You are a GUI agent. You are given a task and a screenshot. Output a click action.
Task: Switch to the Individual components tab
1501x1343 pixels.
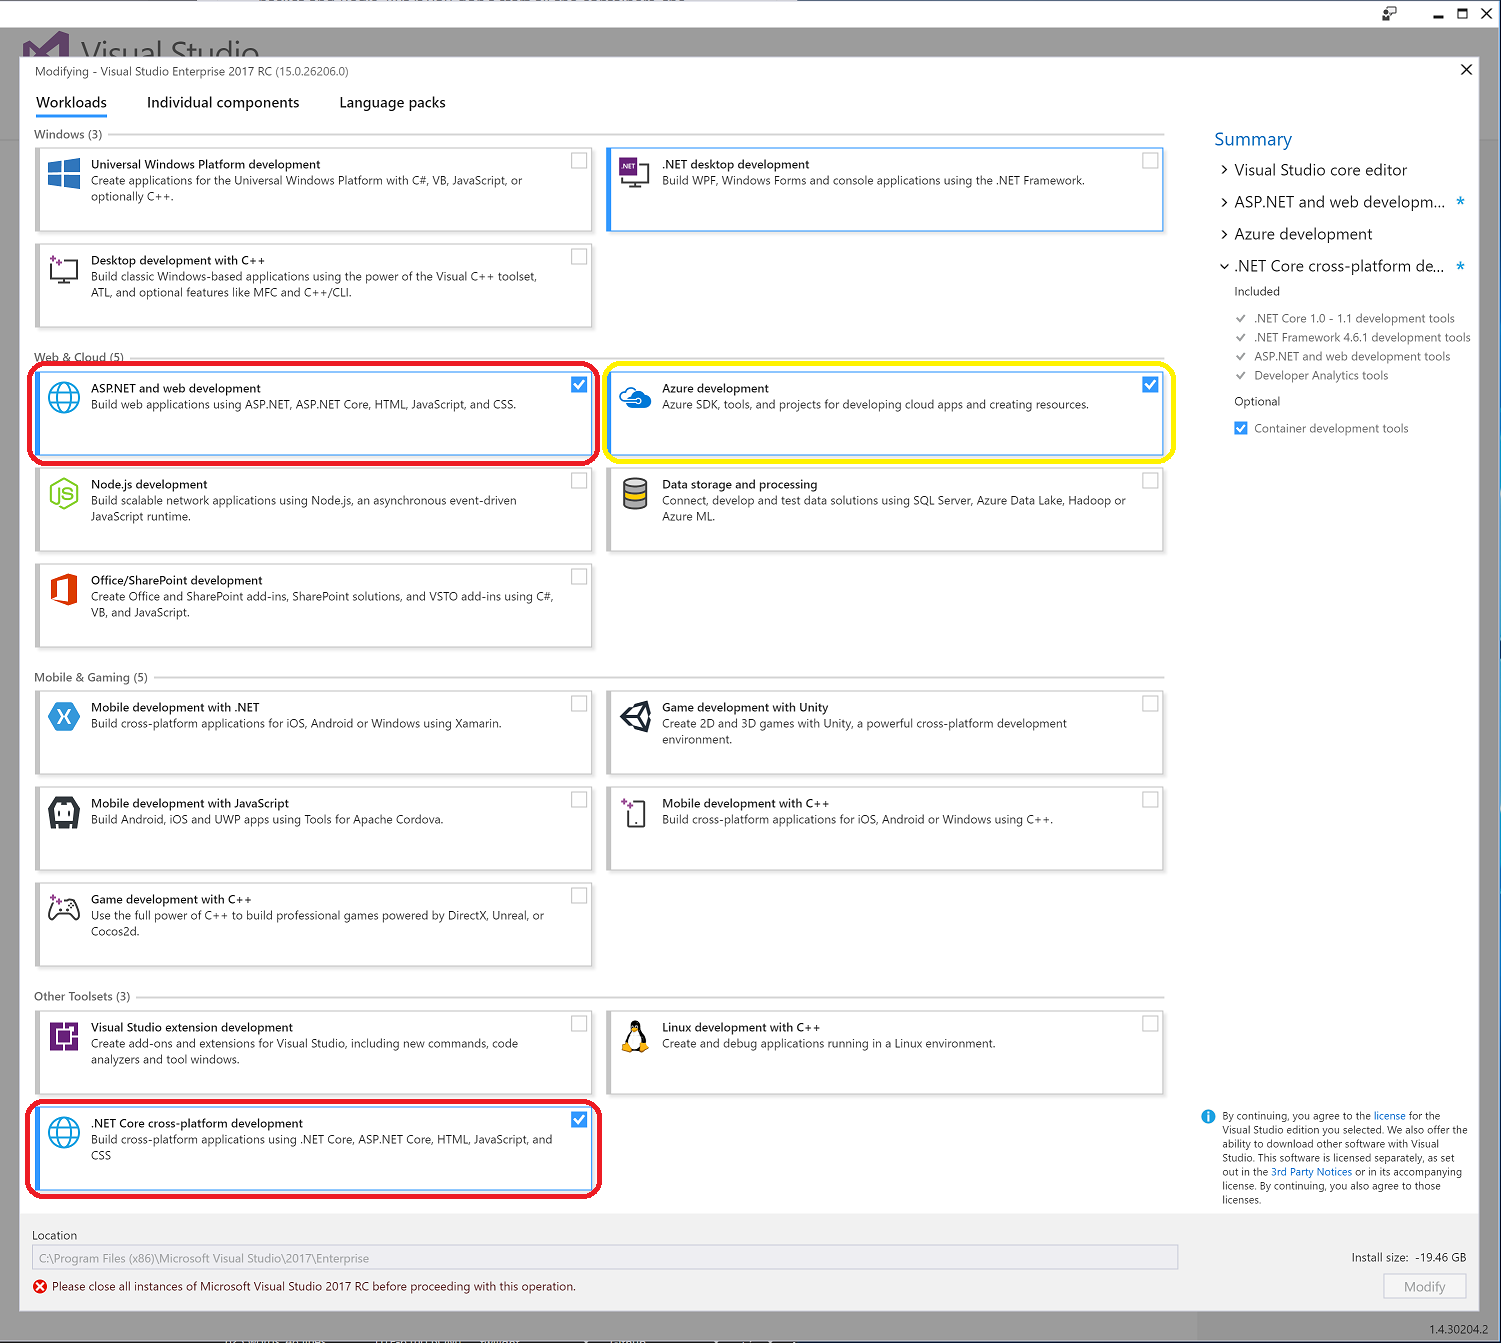point(223,102)
